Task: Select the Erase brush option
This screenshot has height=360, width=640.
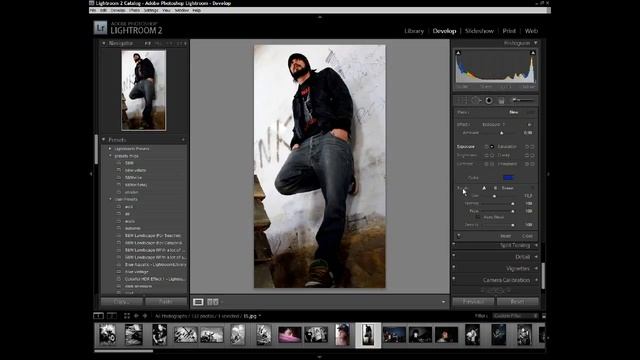Action: (507, 188)
